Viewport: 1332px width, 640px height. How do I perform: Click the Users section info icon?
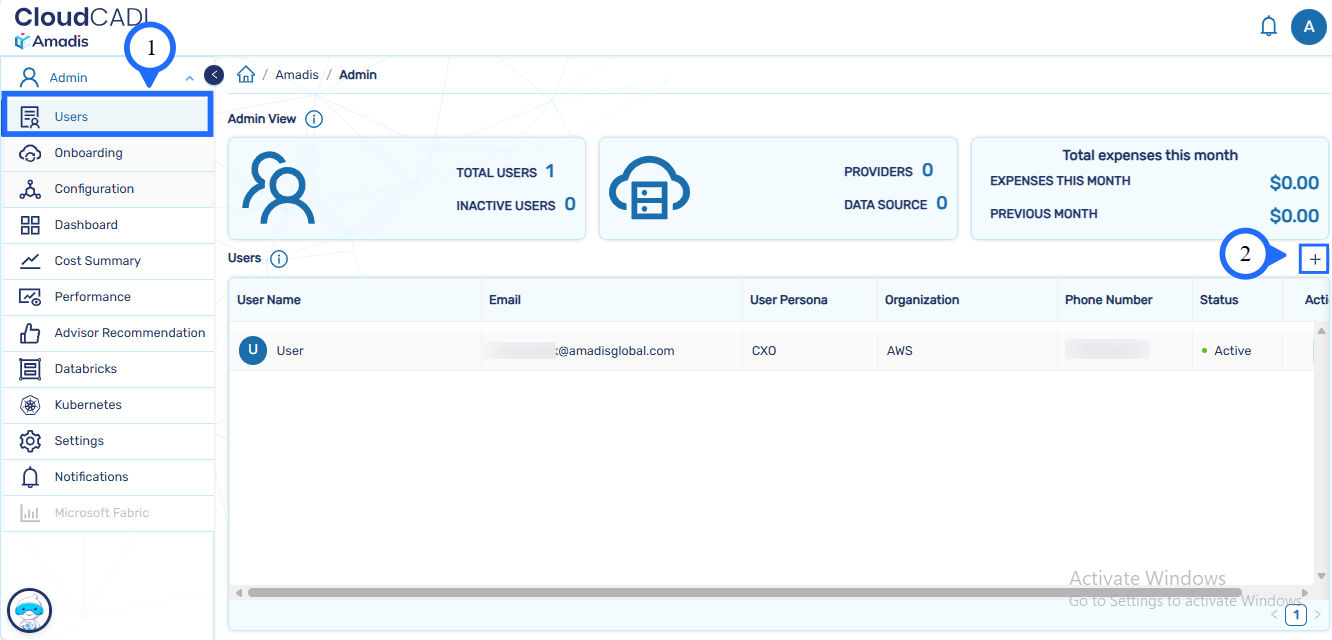coord(279,259)
